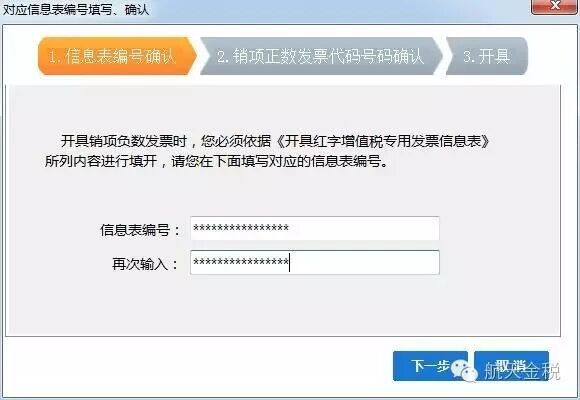The width and height of the screenshot is (580, 400).
Task: Focus the 信息表编号 input field
Action: (x=315, y=229)
